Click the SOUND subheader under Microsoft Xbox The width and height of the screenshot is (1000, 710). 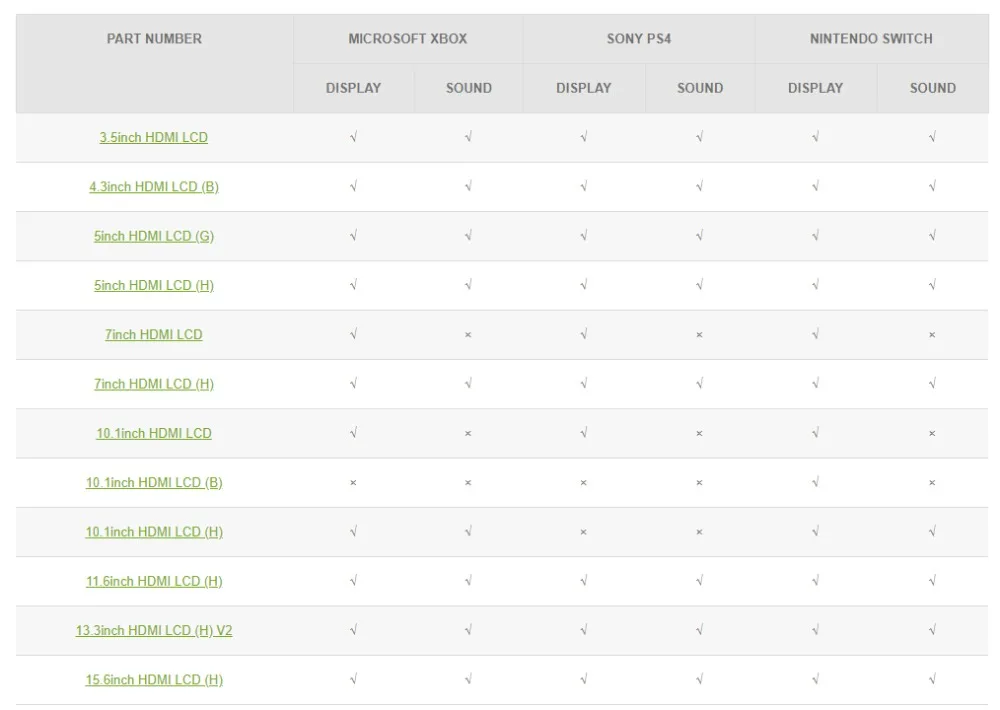coord(469,88)
